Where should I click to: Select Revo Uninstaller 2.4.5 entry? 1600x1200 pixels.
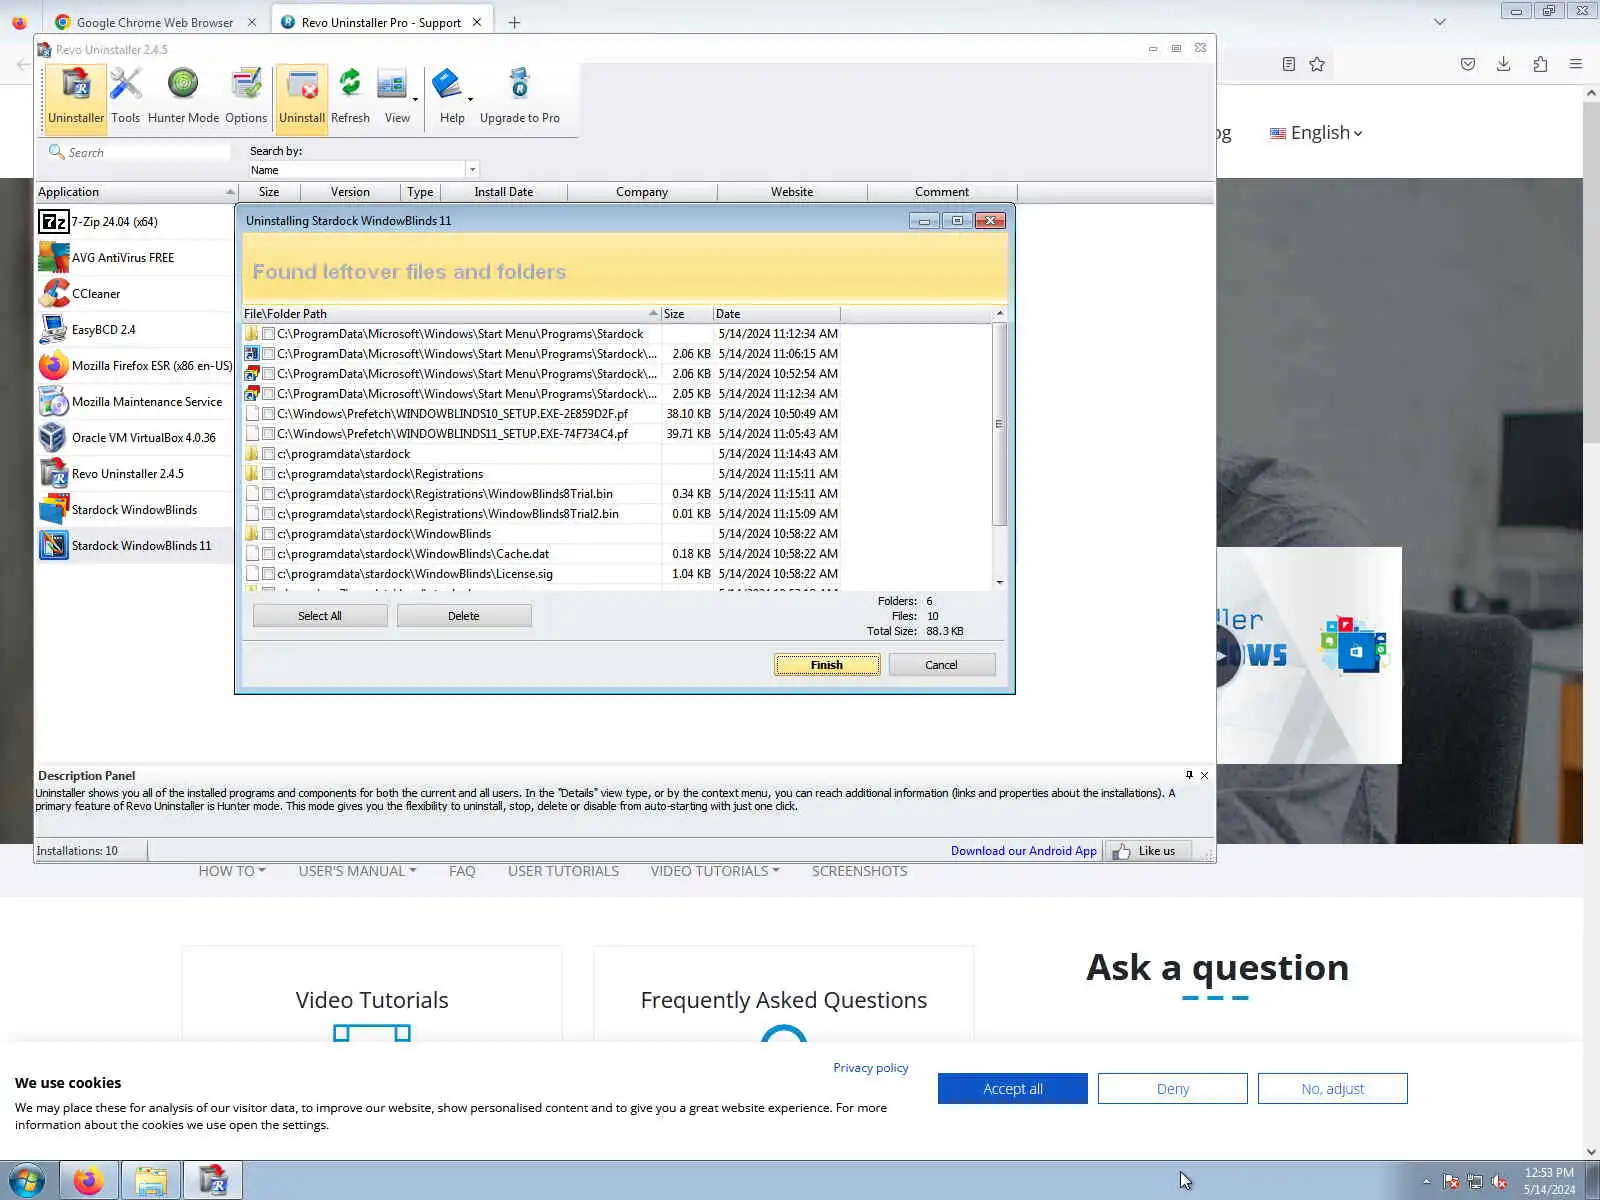[134, 474]
